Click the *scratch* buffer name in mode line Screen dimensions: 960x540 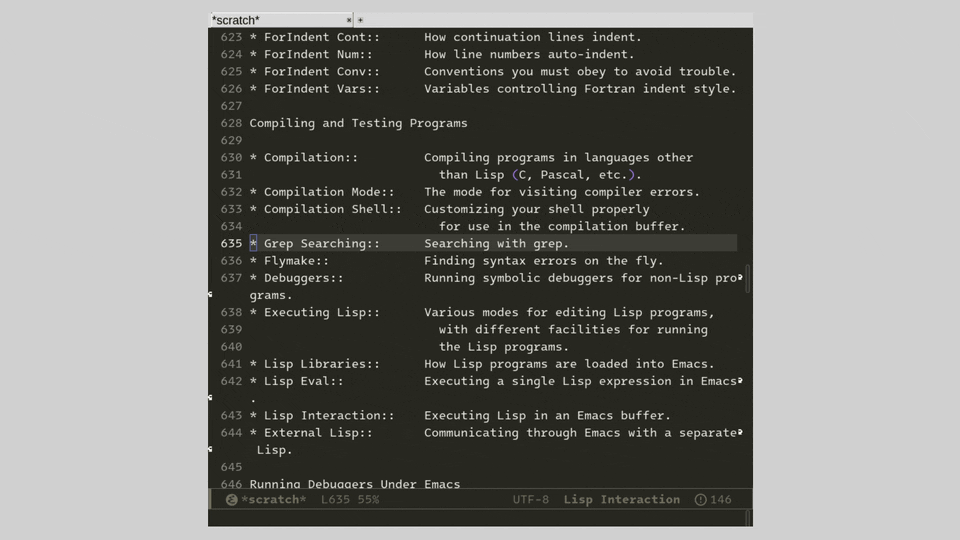(x=274, y=500)
